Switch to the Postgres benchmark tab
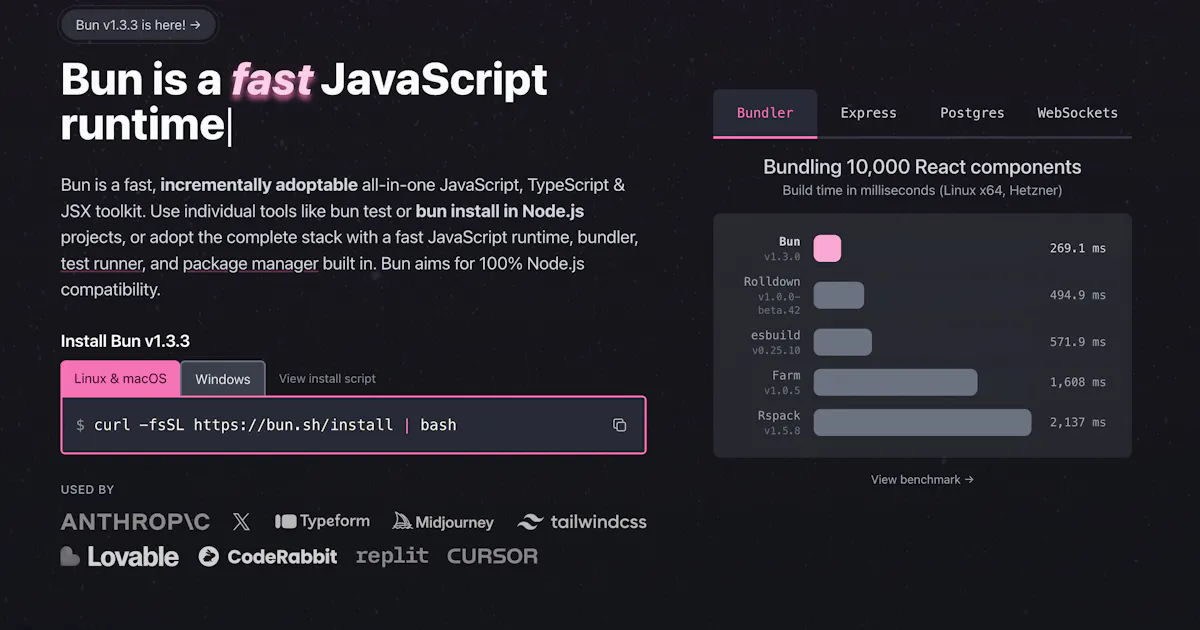This screenshot has height=630, width=1200. coord(972,113)
